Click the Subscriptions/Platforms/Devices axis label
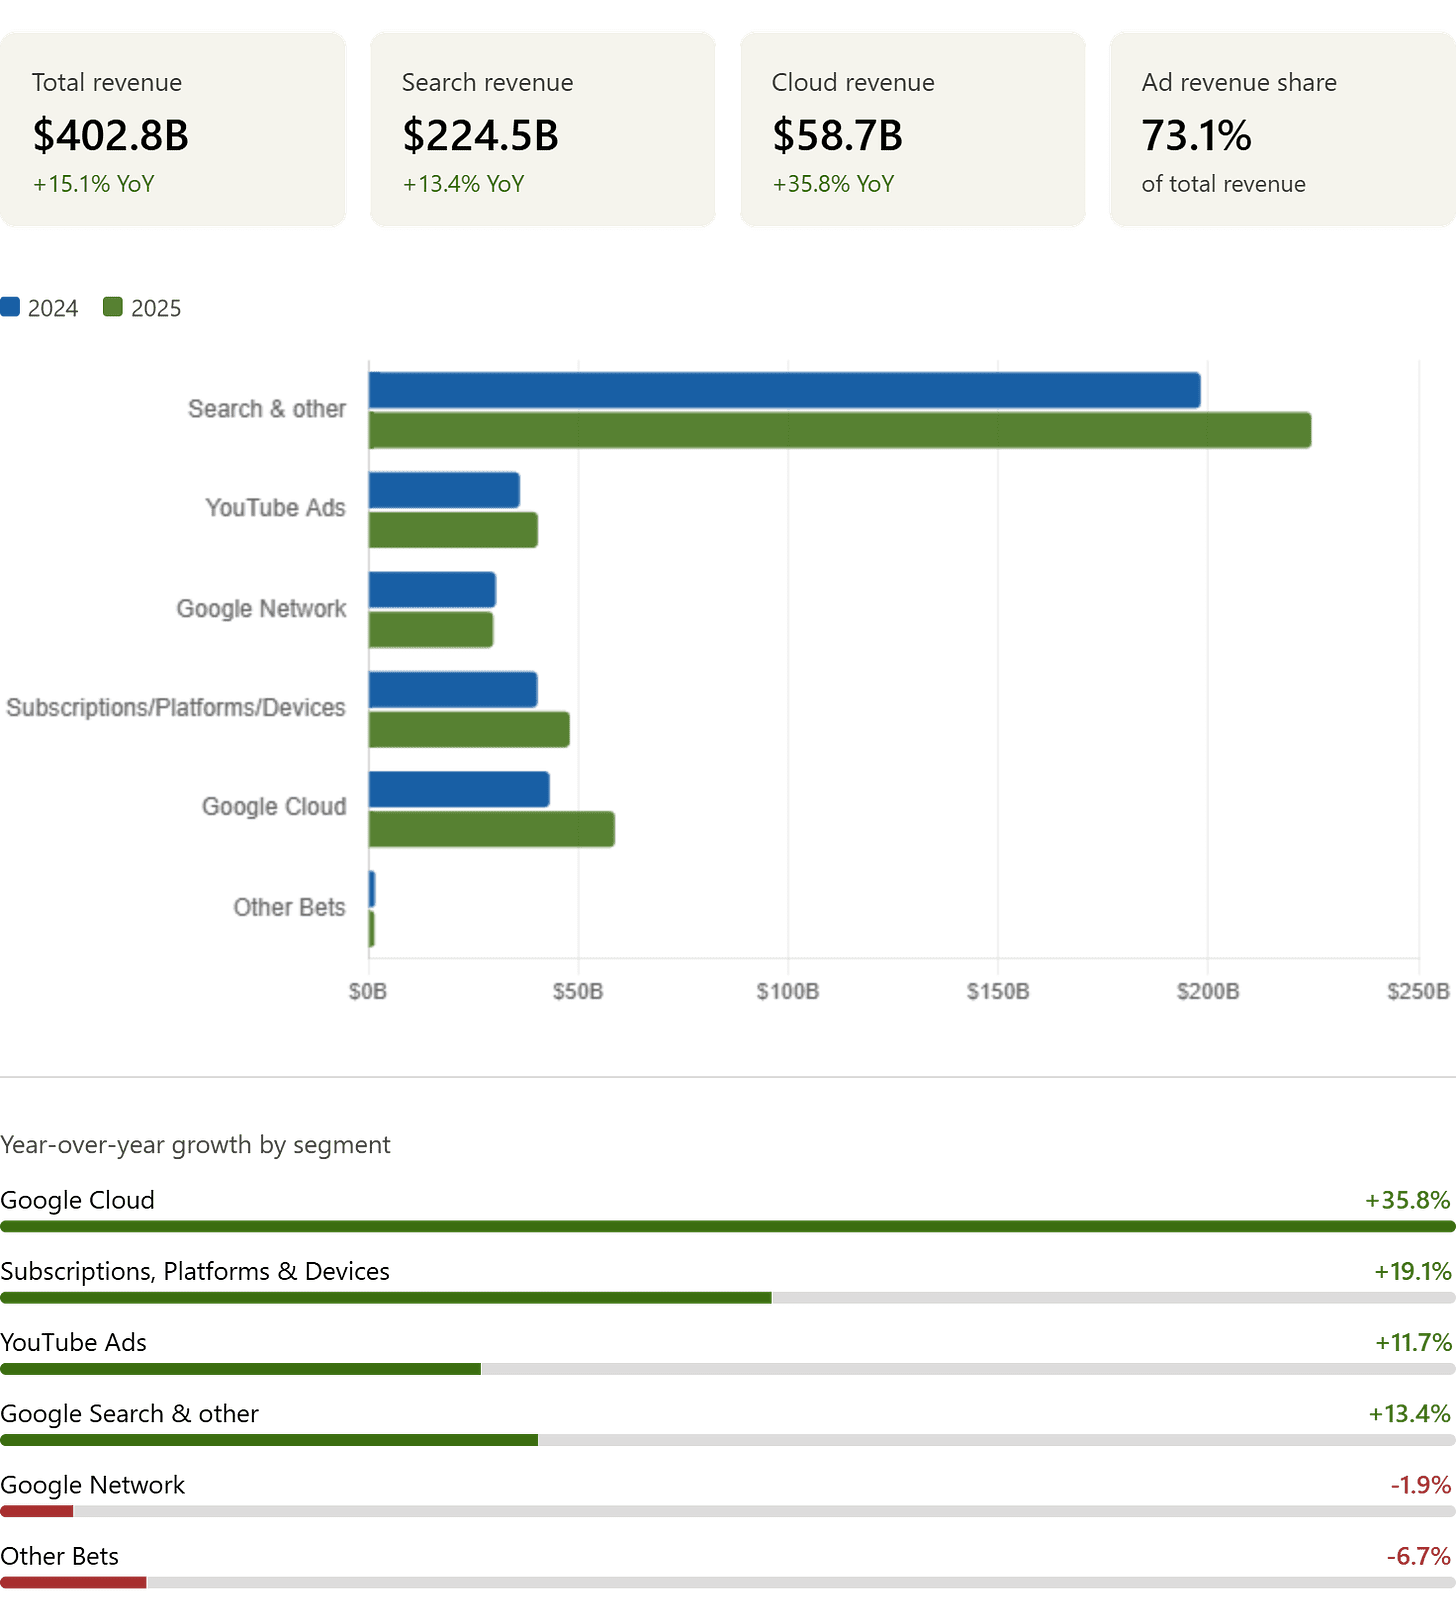1456x1620 pixels. (x=176, y=708)
